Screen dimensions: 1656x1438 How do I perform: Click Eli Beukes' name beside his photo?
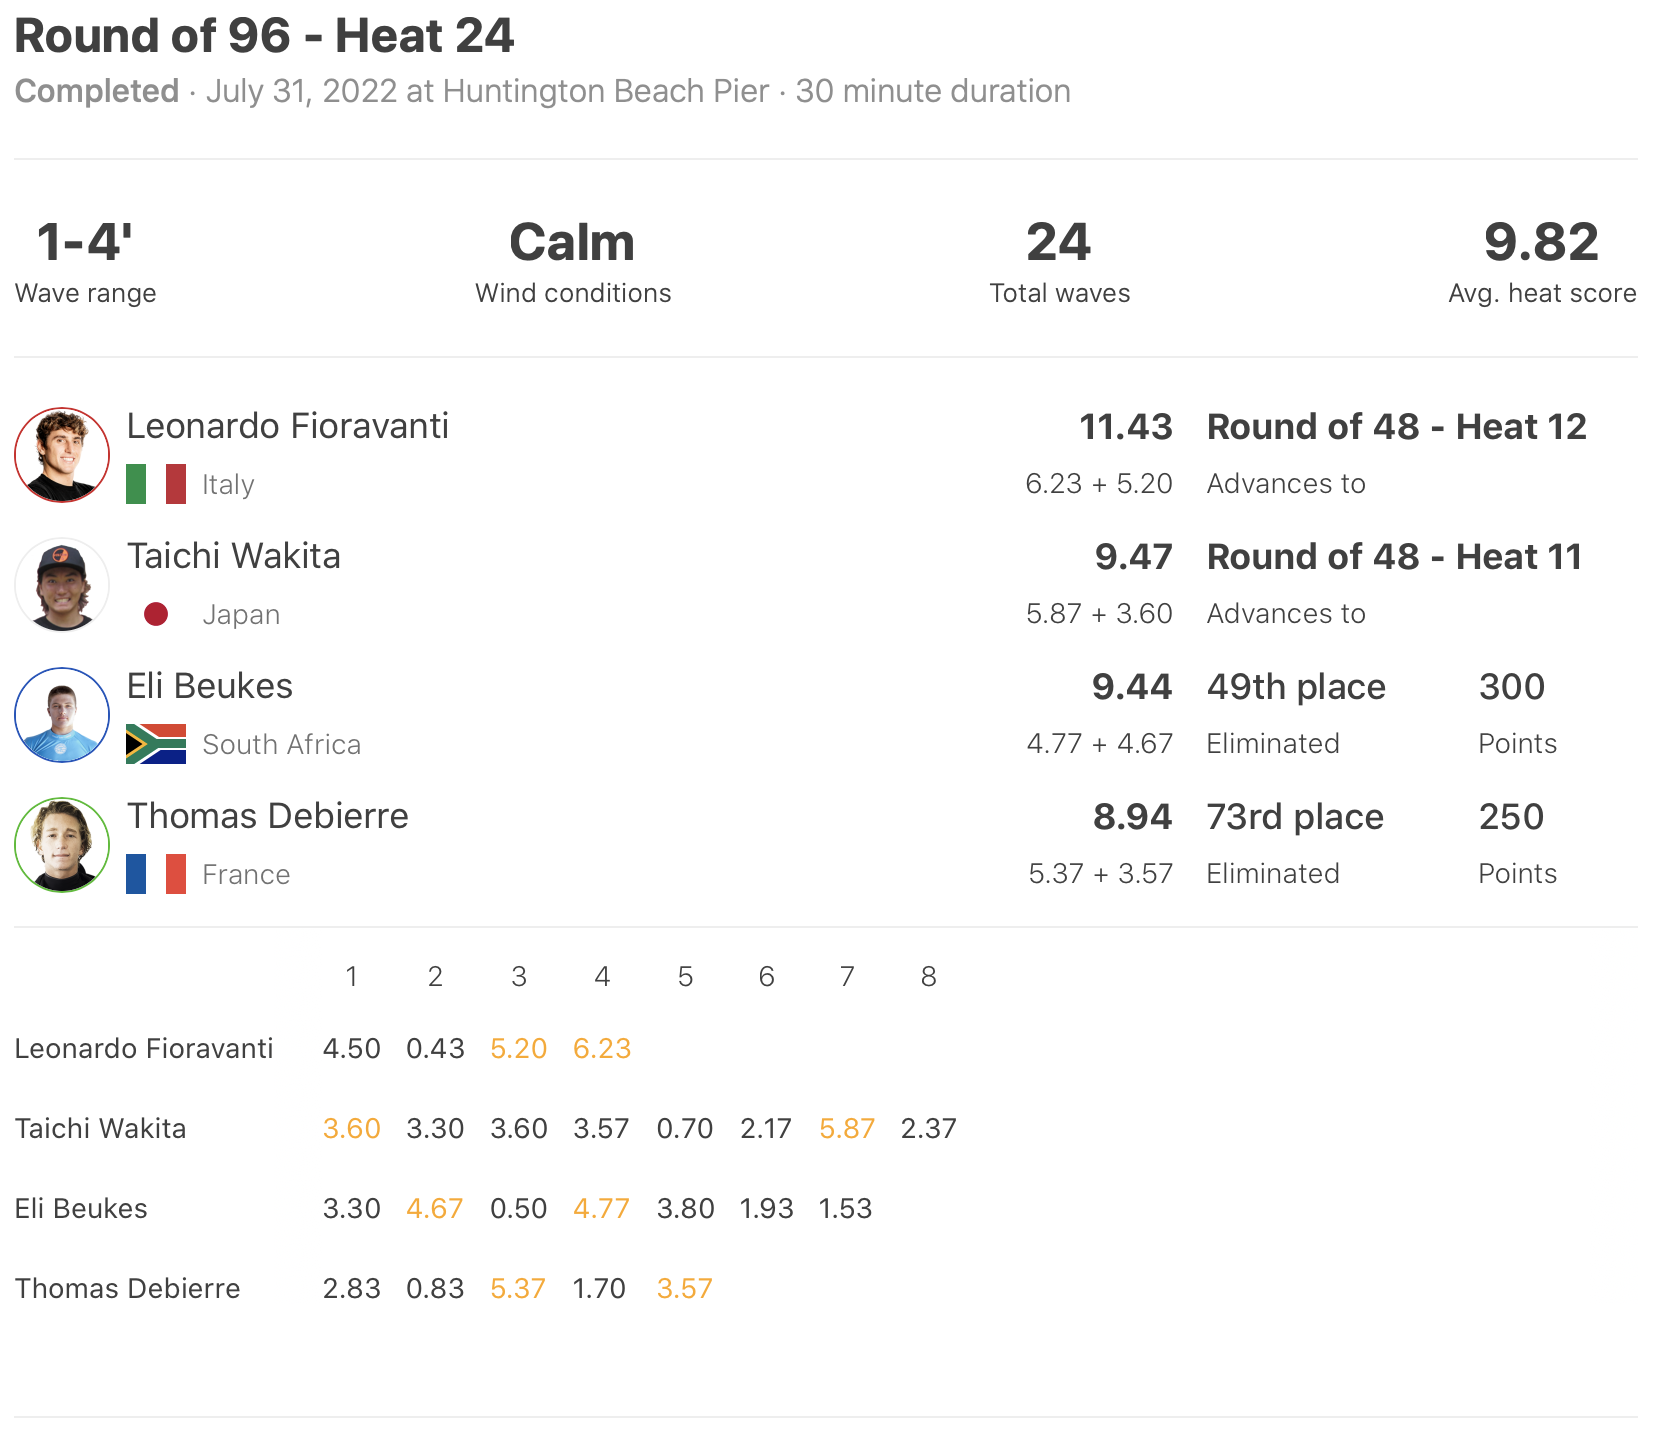(x=210, y=686)
